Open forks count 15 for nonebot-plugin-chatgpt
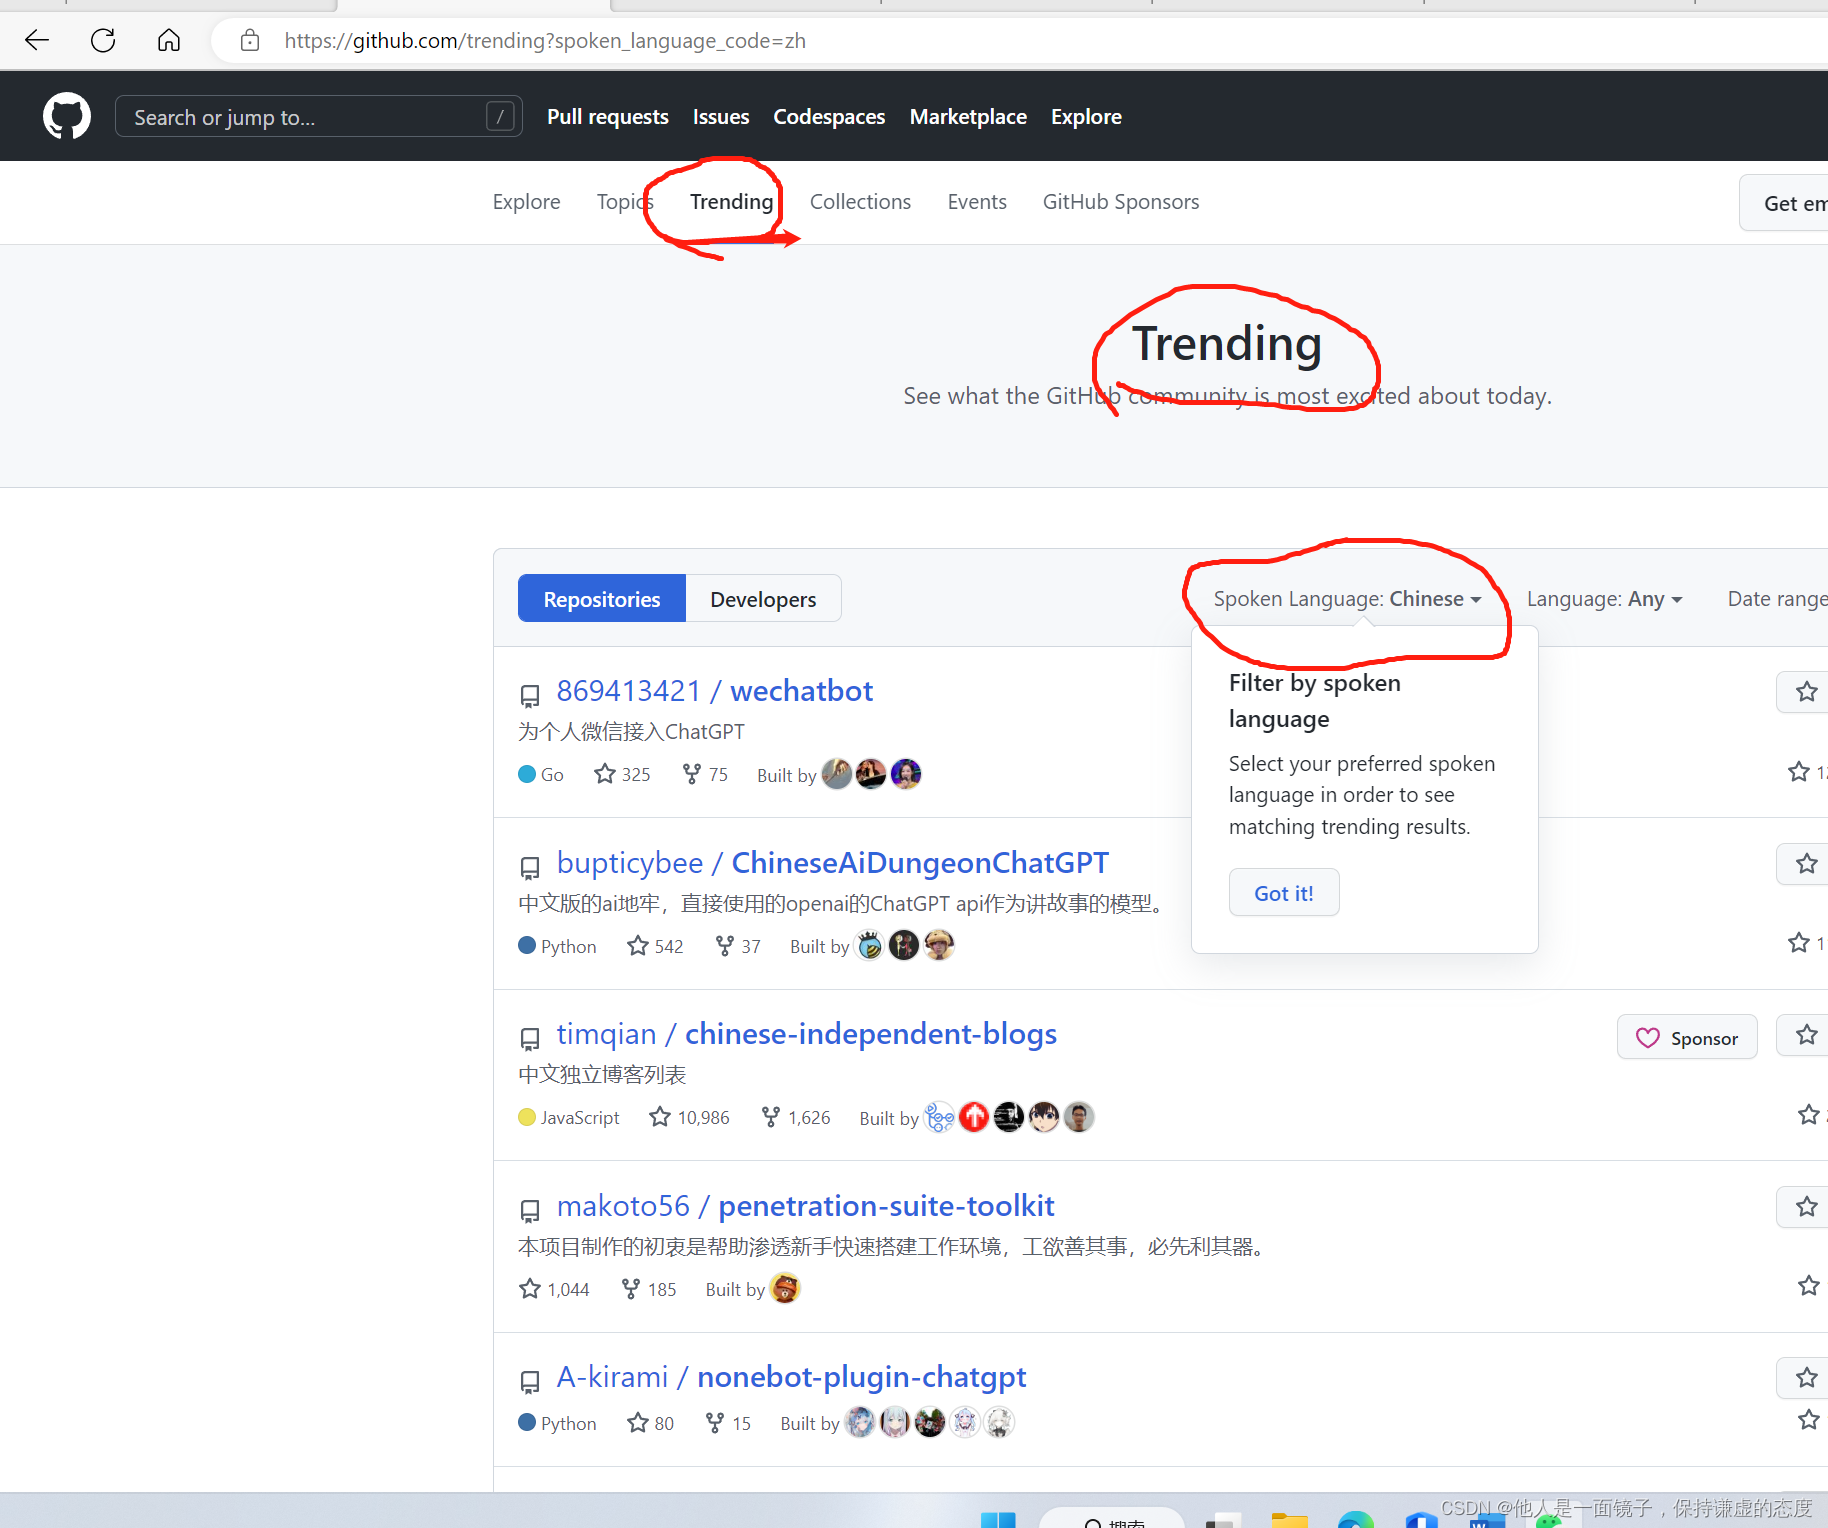The image size is (1828, 1528). pos(728,1423)
